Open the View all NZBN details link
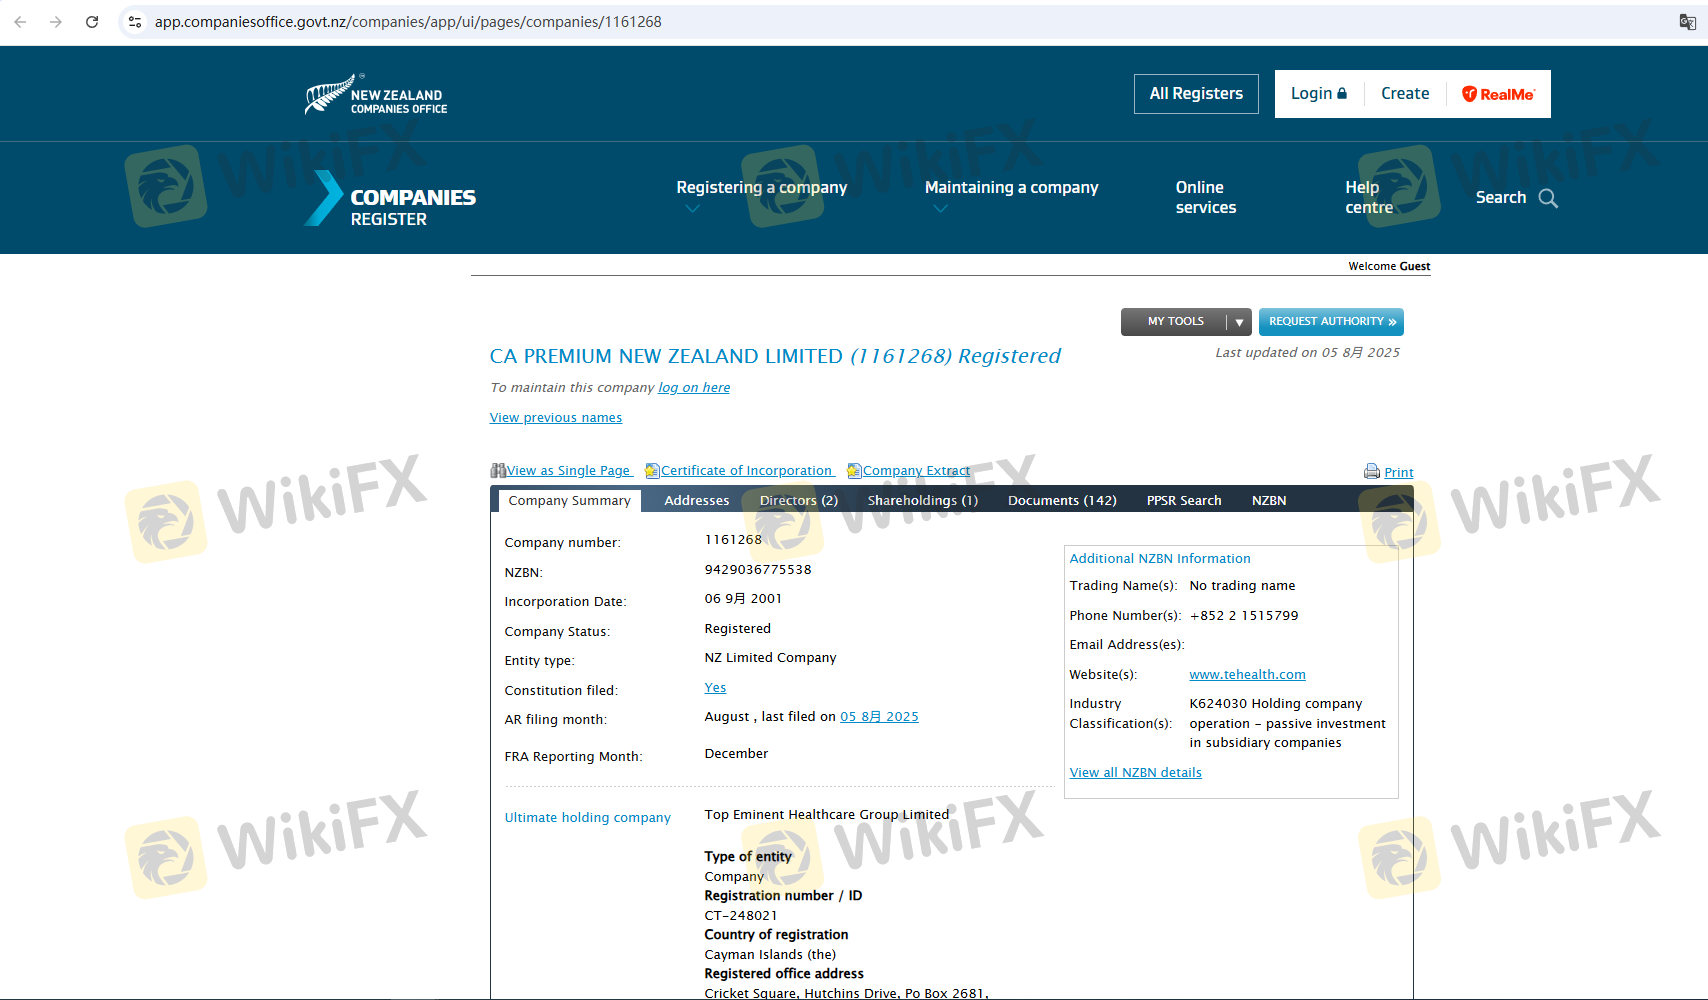The height and width of the screenshot is (1000, 1708). 1135,773
